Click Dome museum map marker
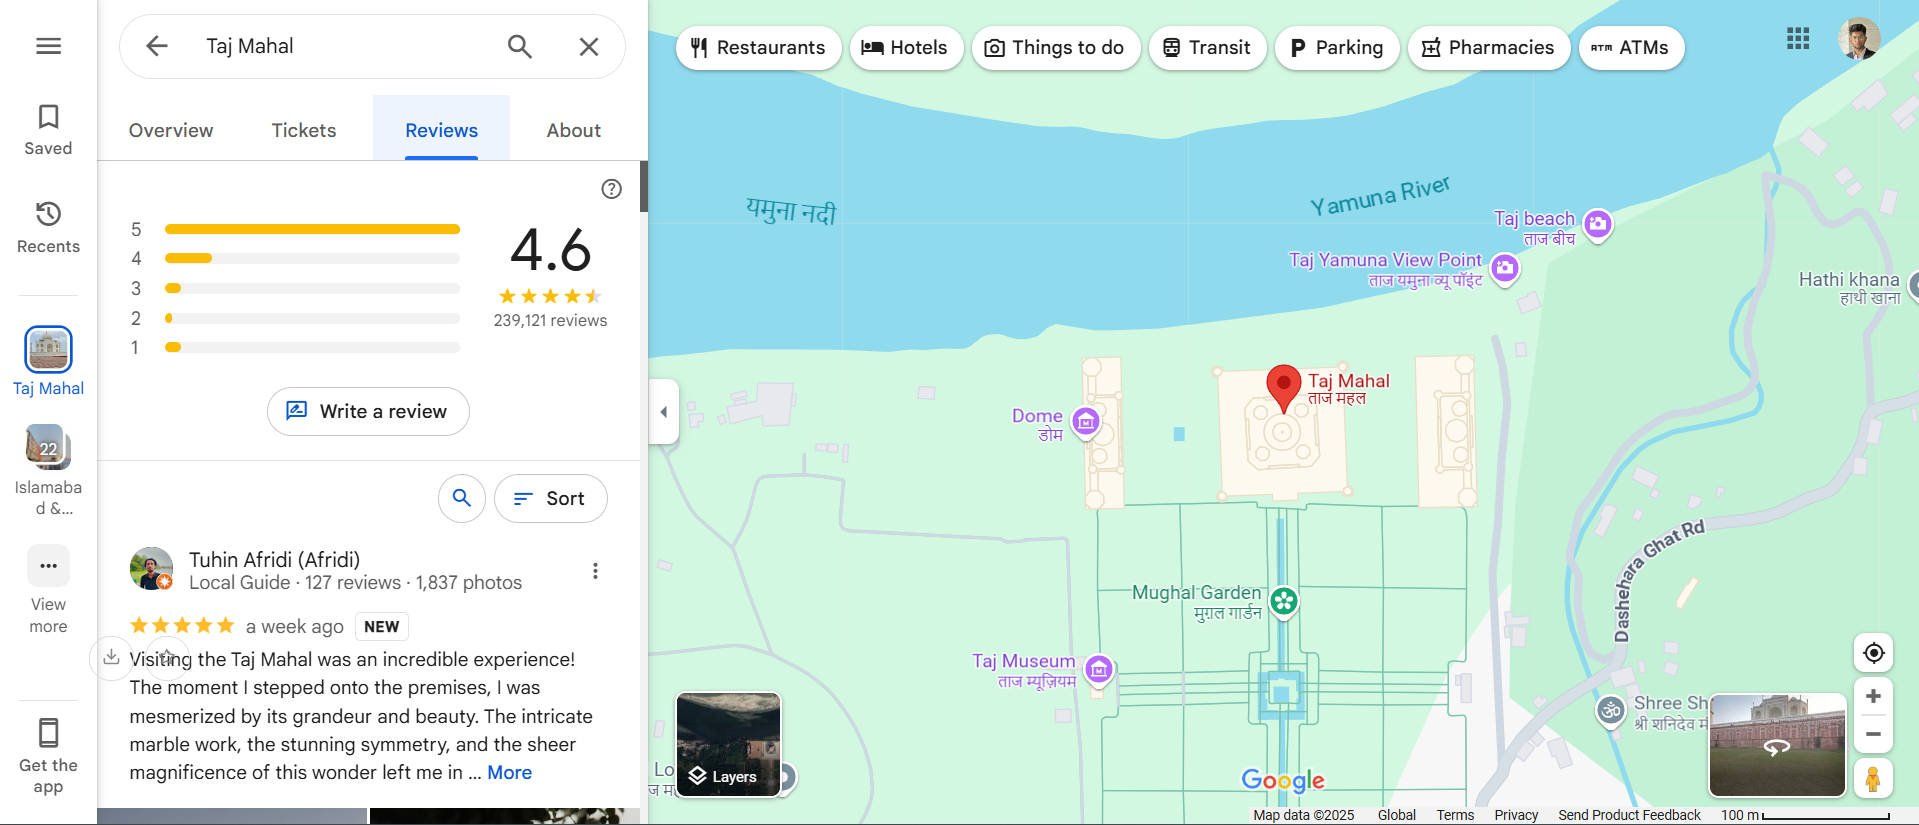This screenshot has height=825, width=1919. point(1086,422)
